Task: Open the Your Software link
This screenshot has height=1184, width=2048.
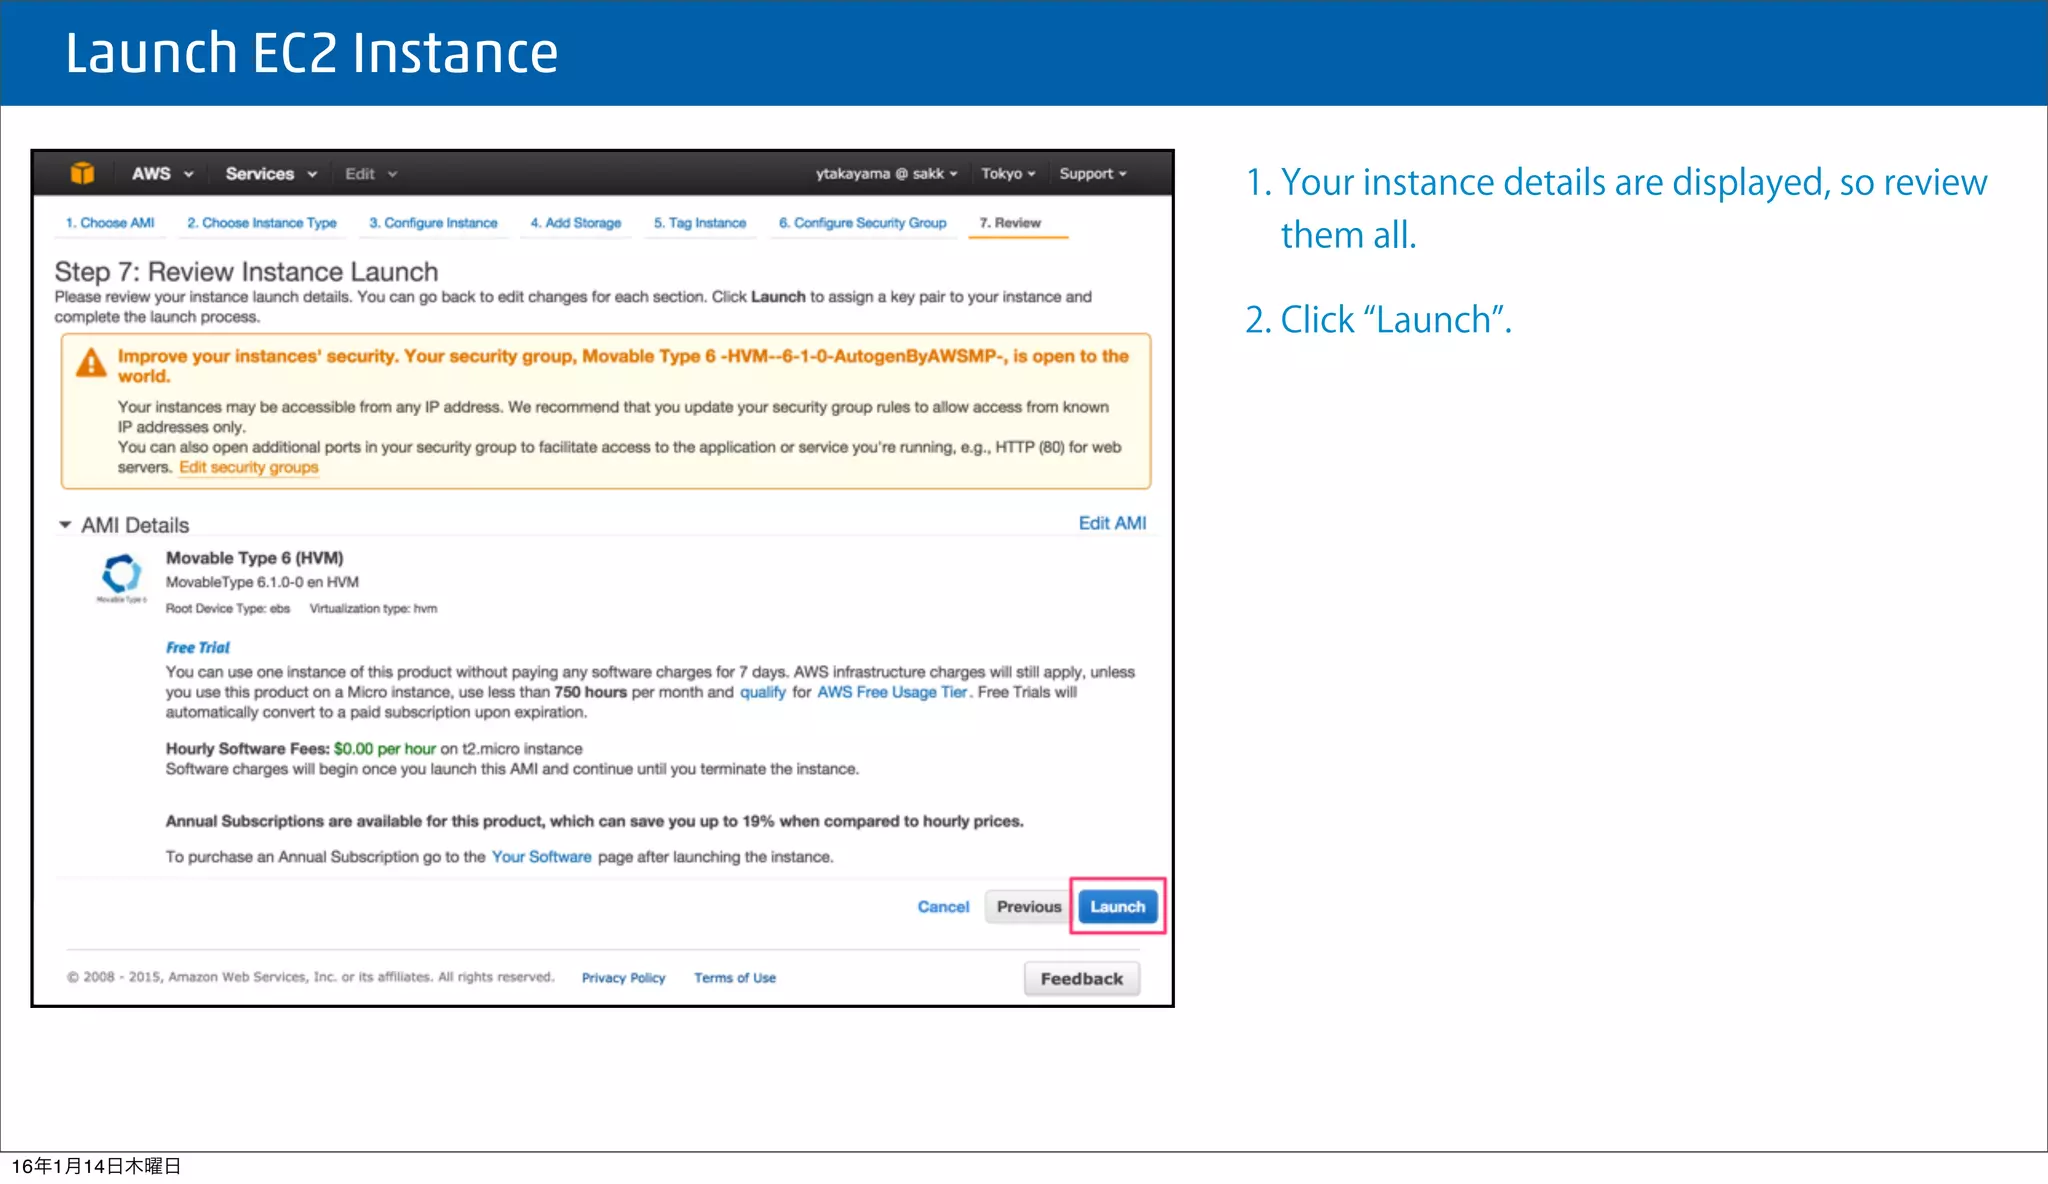Action: pyautogui.click(x=541, y=857)
